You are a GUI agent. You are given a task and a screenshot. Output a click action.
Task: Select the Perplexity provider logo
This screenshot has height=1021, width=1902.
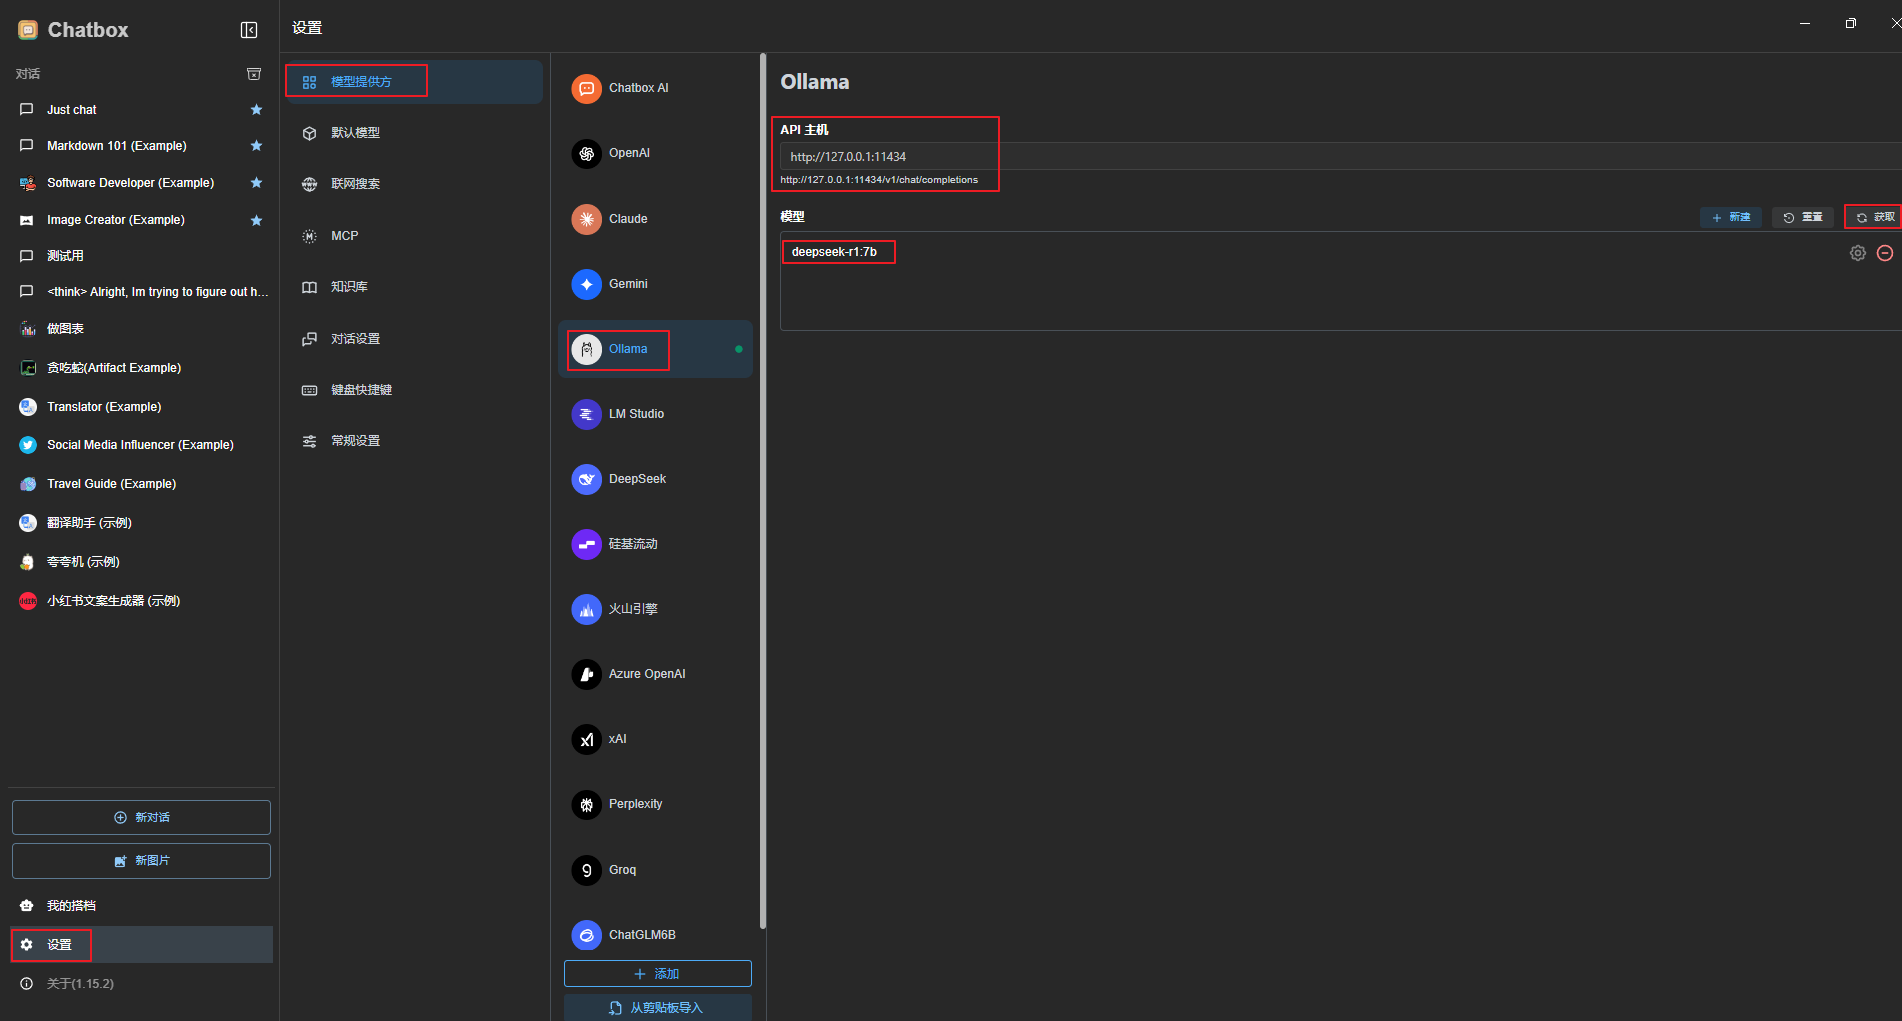(x=587, y=804)
